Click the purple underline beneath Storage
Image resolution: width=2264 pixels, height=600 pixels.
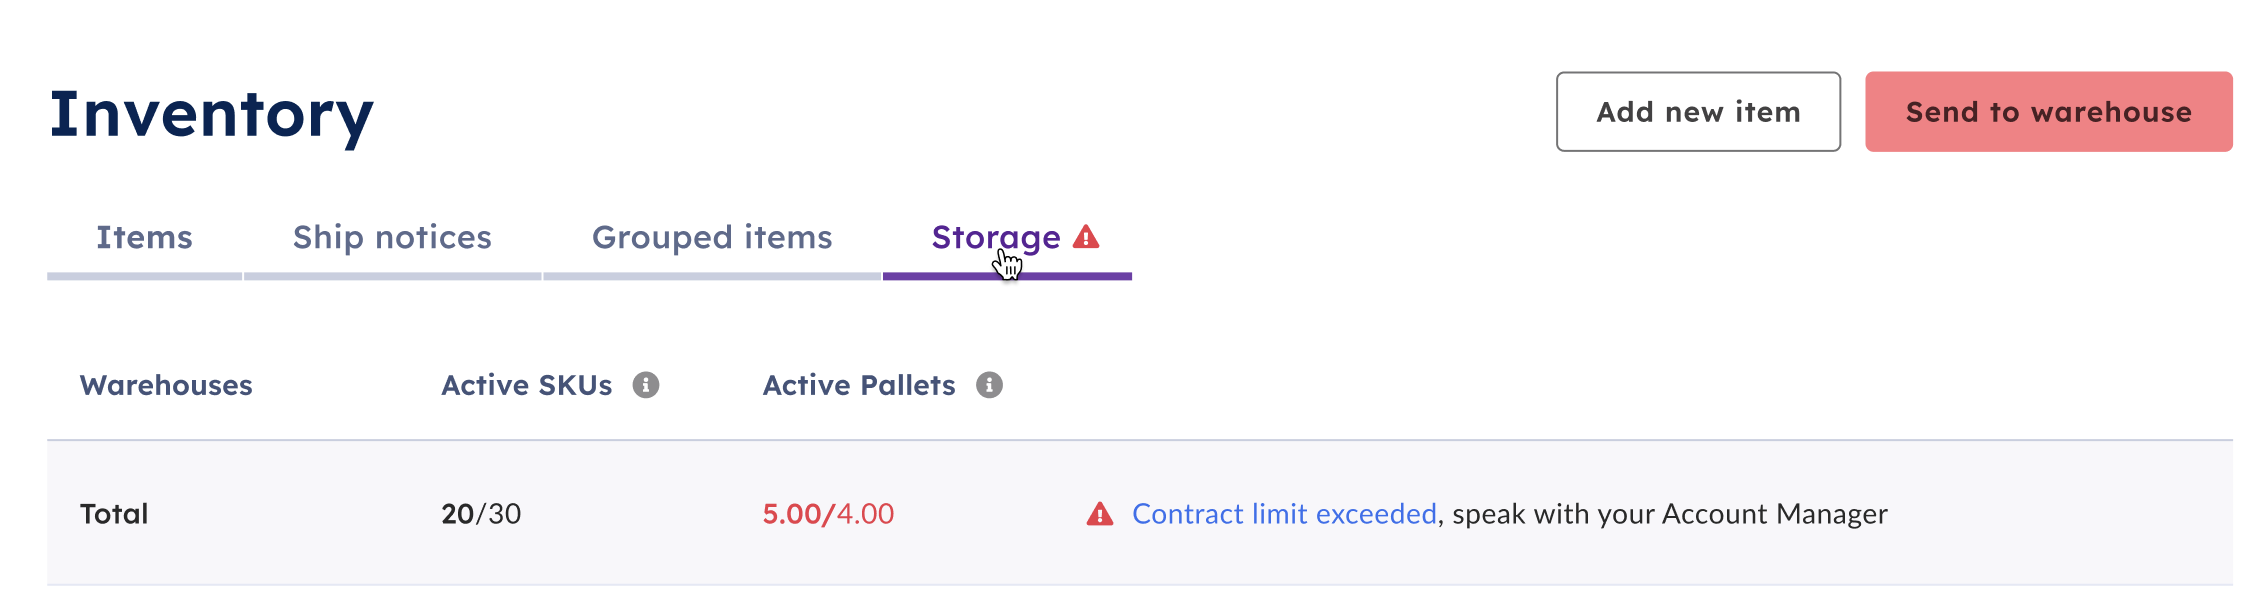(x=1007, y=276)
